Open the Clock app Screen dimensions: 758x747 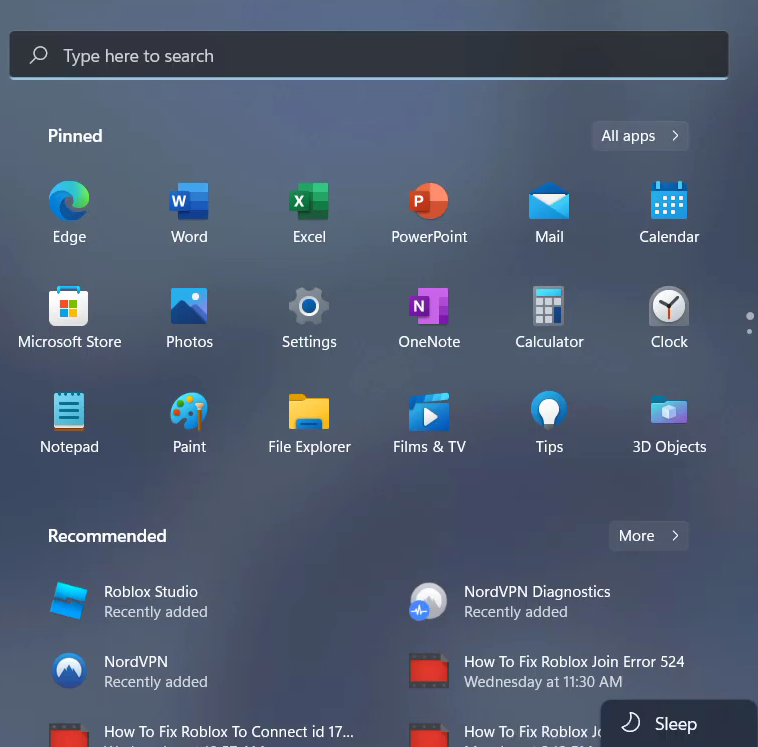(669, 317)
